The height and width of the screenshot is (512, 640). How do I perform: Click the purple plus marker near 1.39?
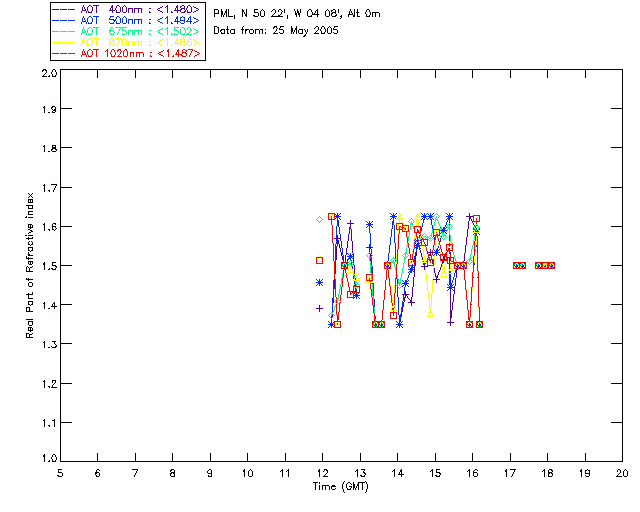[x=320, y=309]
